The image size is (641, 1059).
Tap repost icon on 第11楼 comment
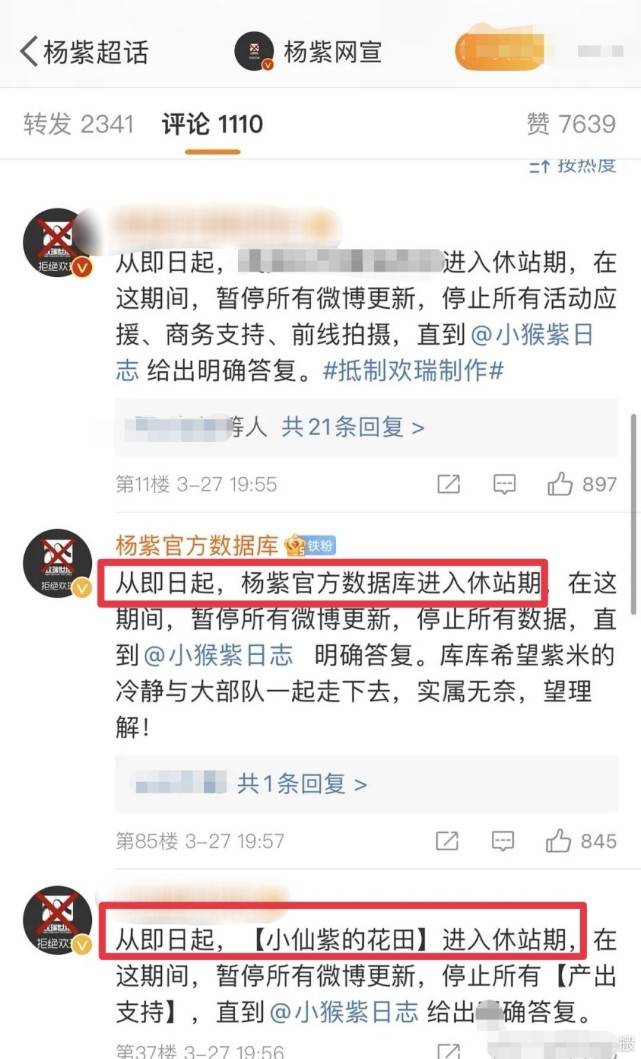[x=448, y=484]
